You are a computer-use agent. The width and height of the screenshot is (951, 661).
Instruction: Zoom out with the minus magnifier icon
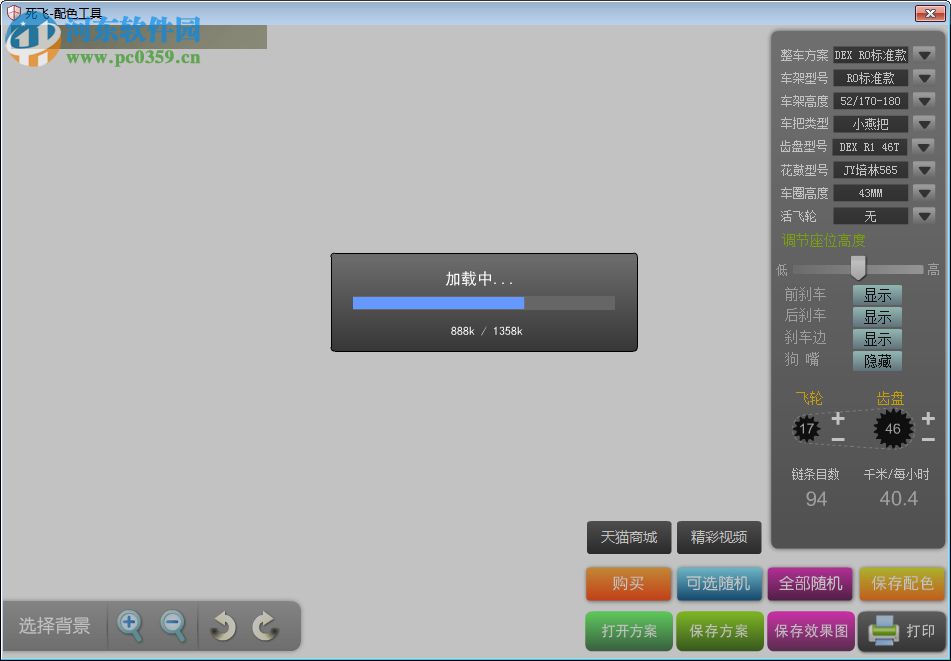pos(173,626)
